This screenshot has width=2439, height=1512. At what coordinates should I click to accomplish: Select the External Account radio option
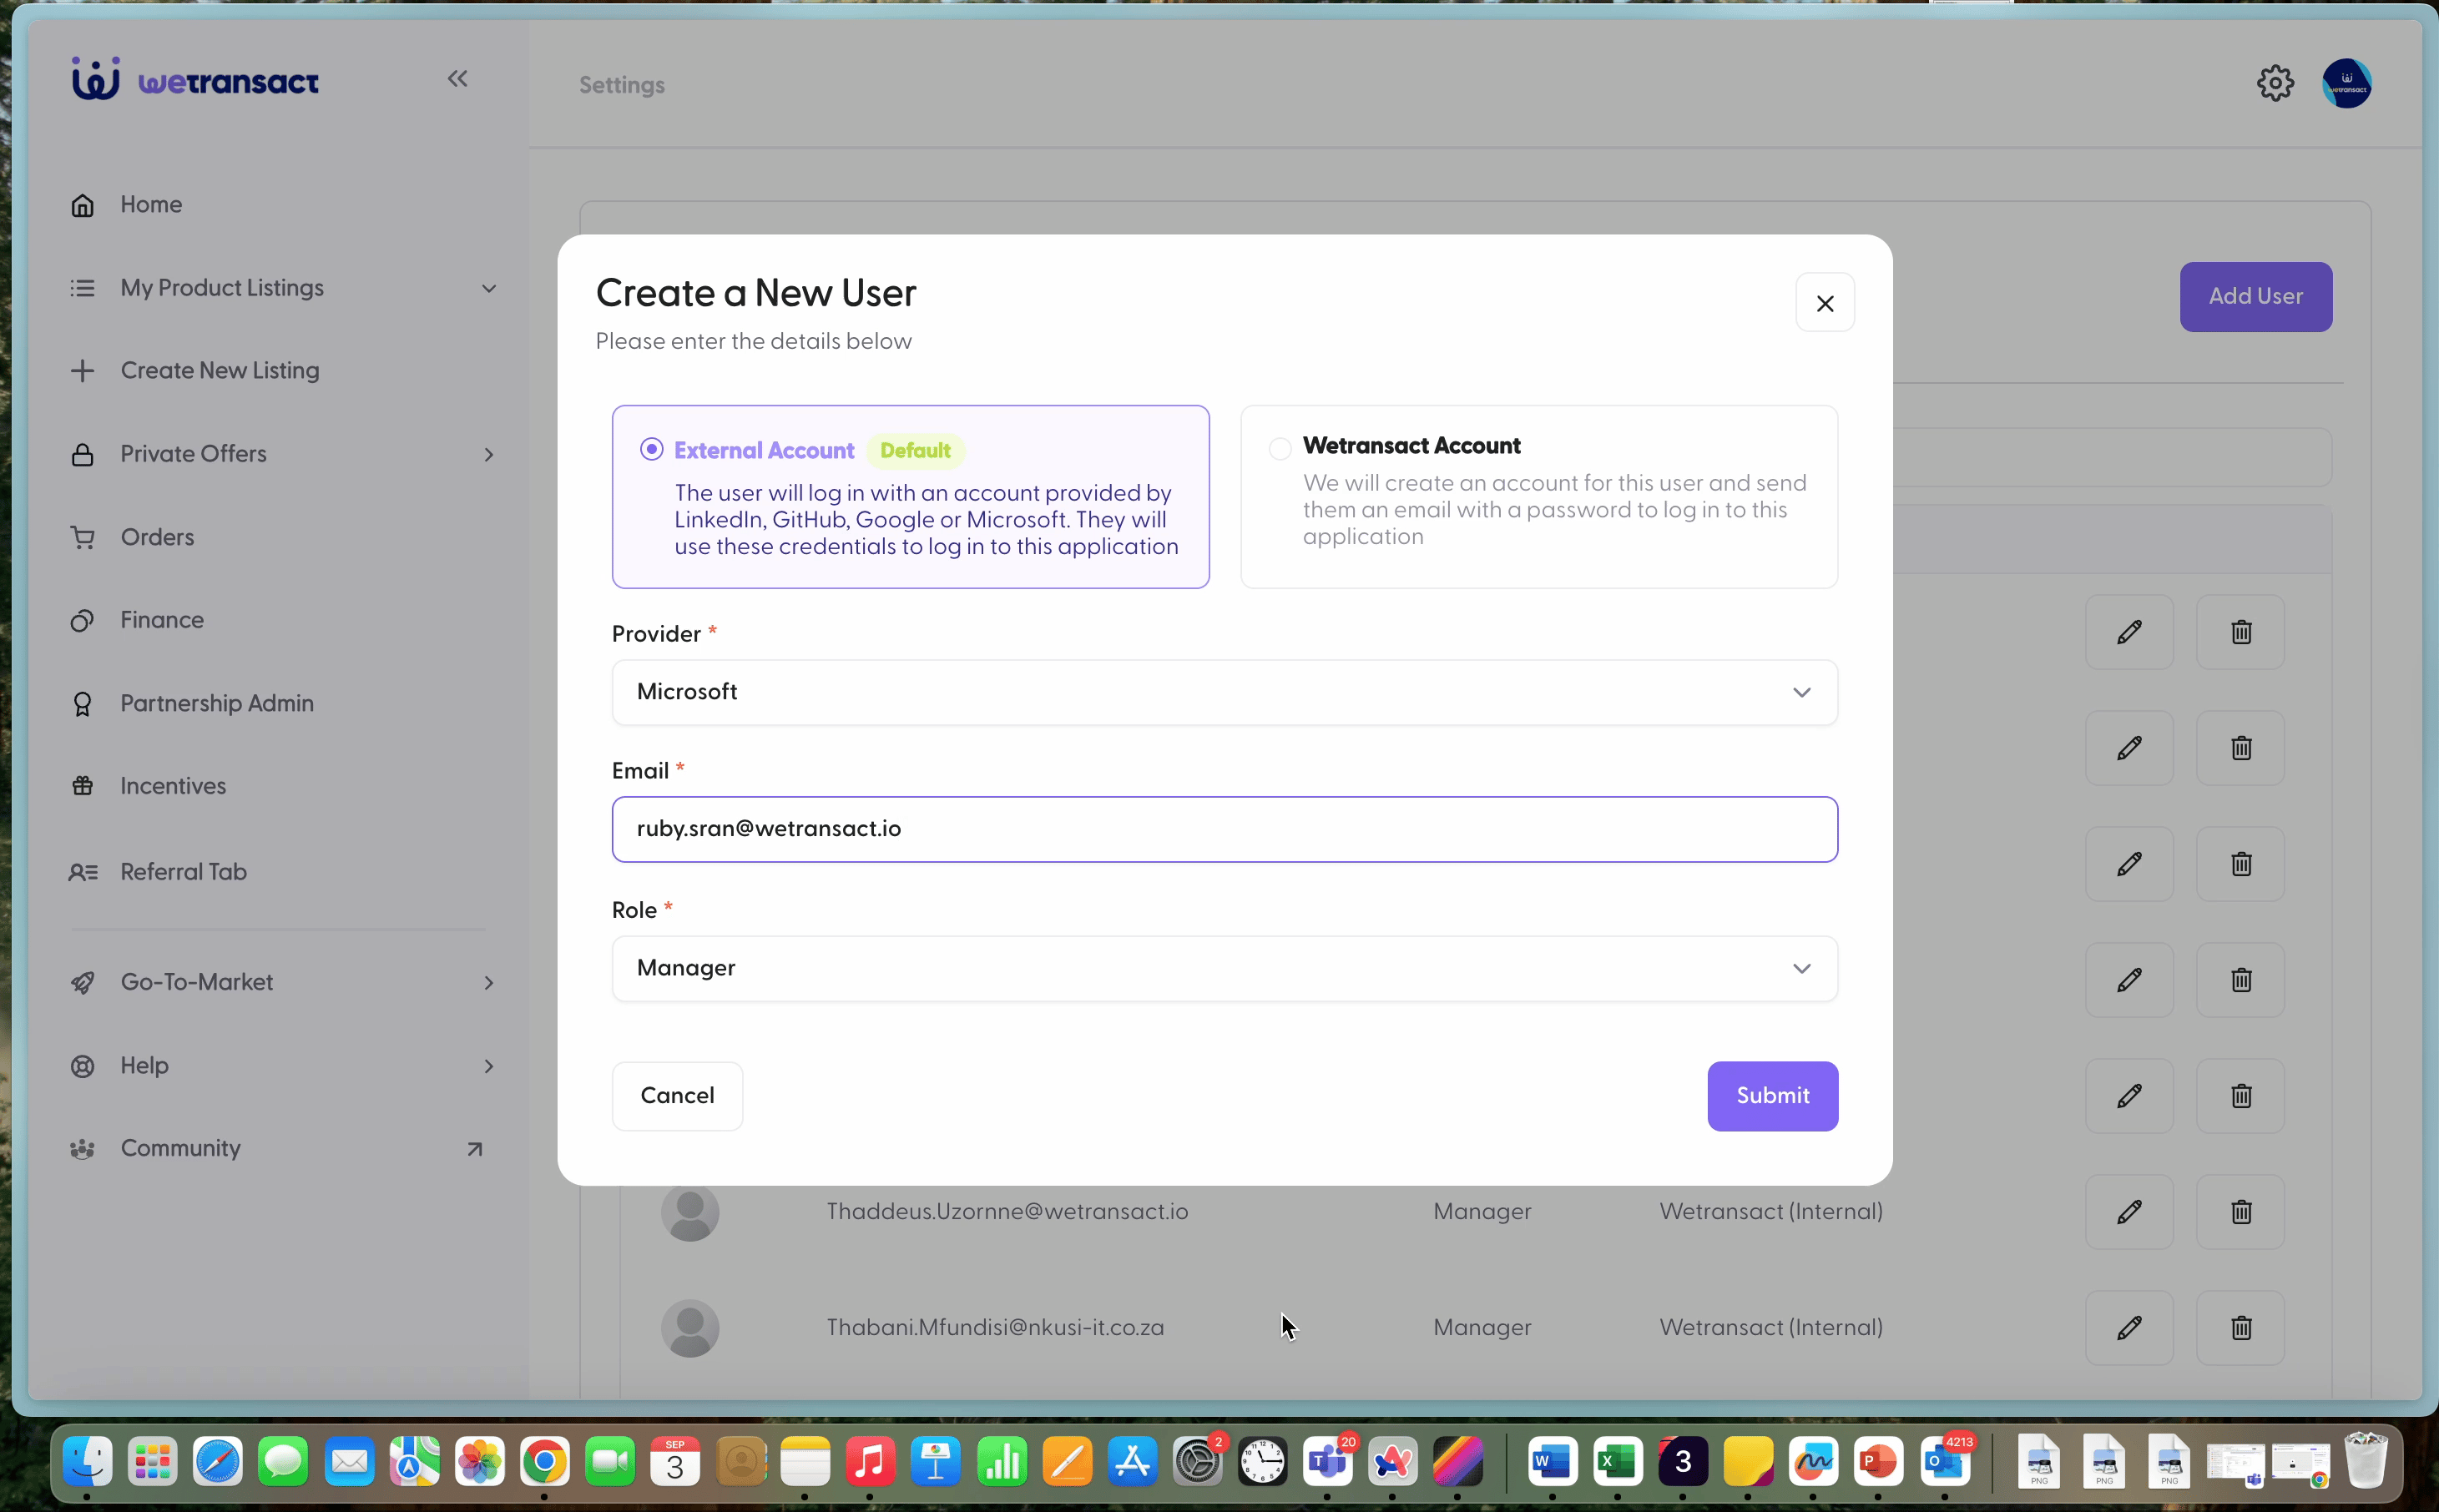click(x=652, y=450)
